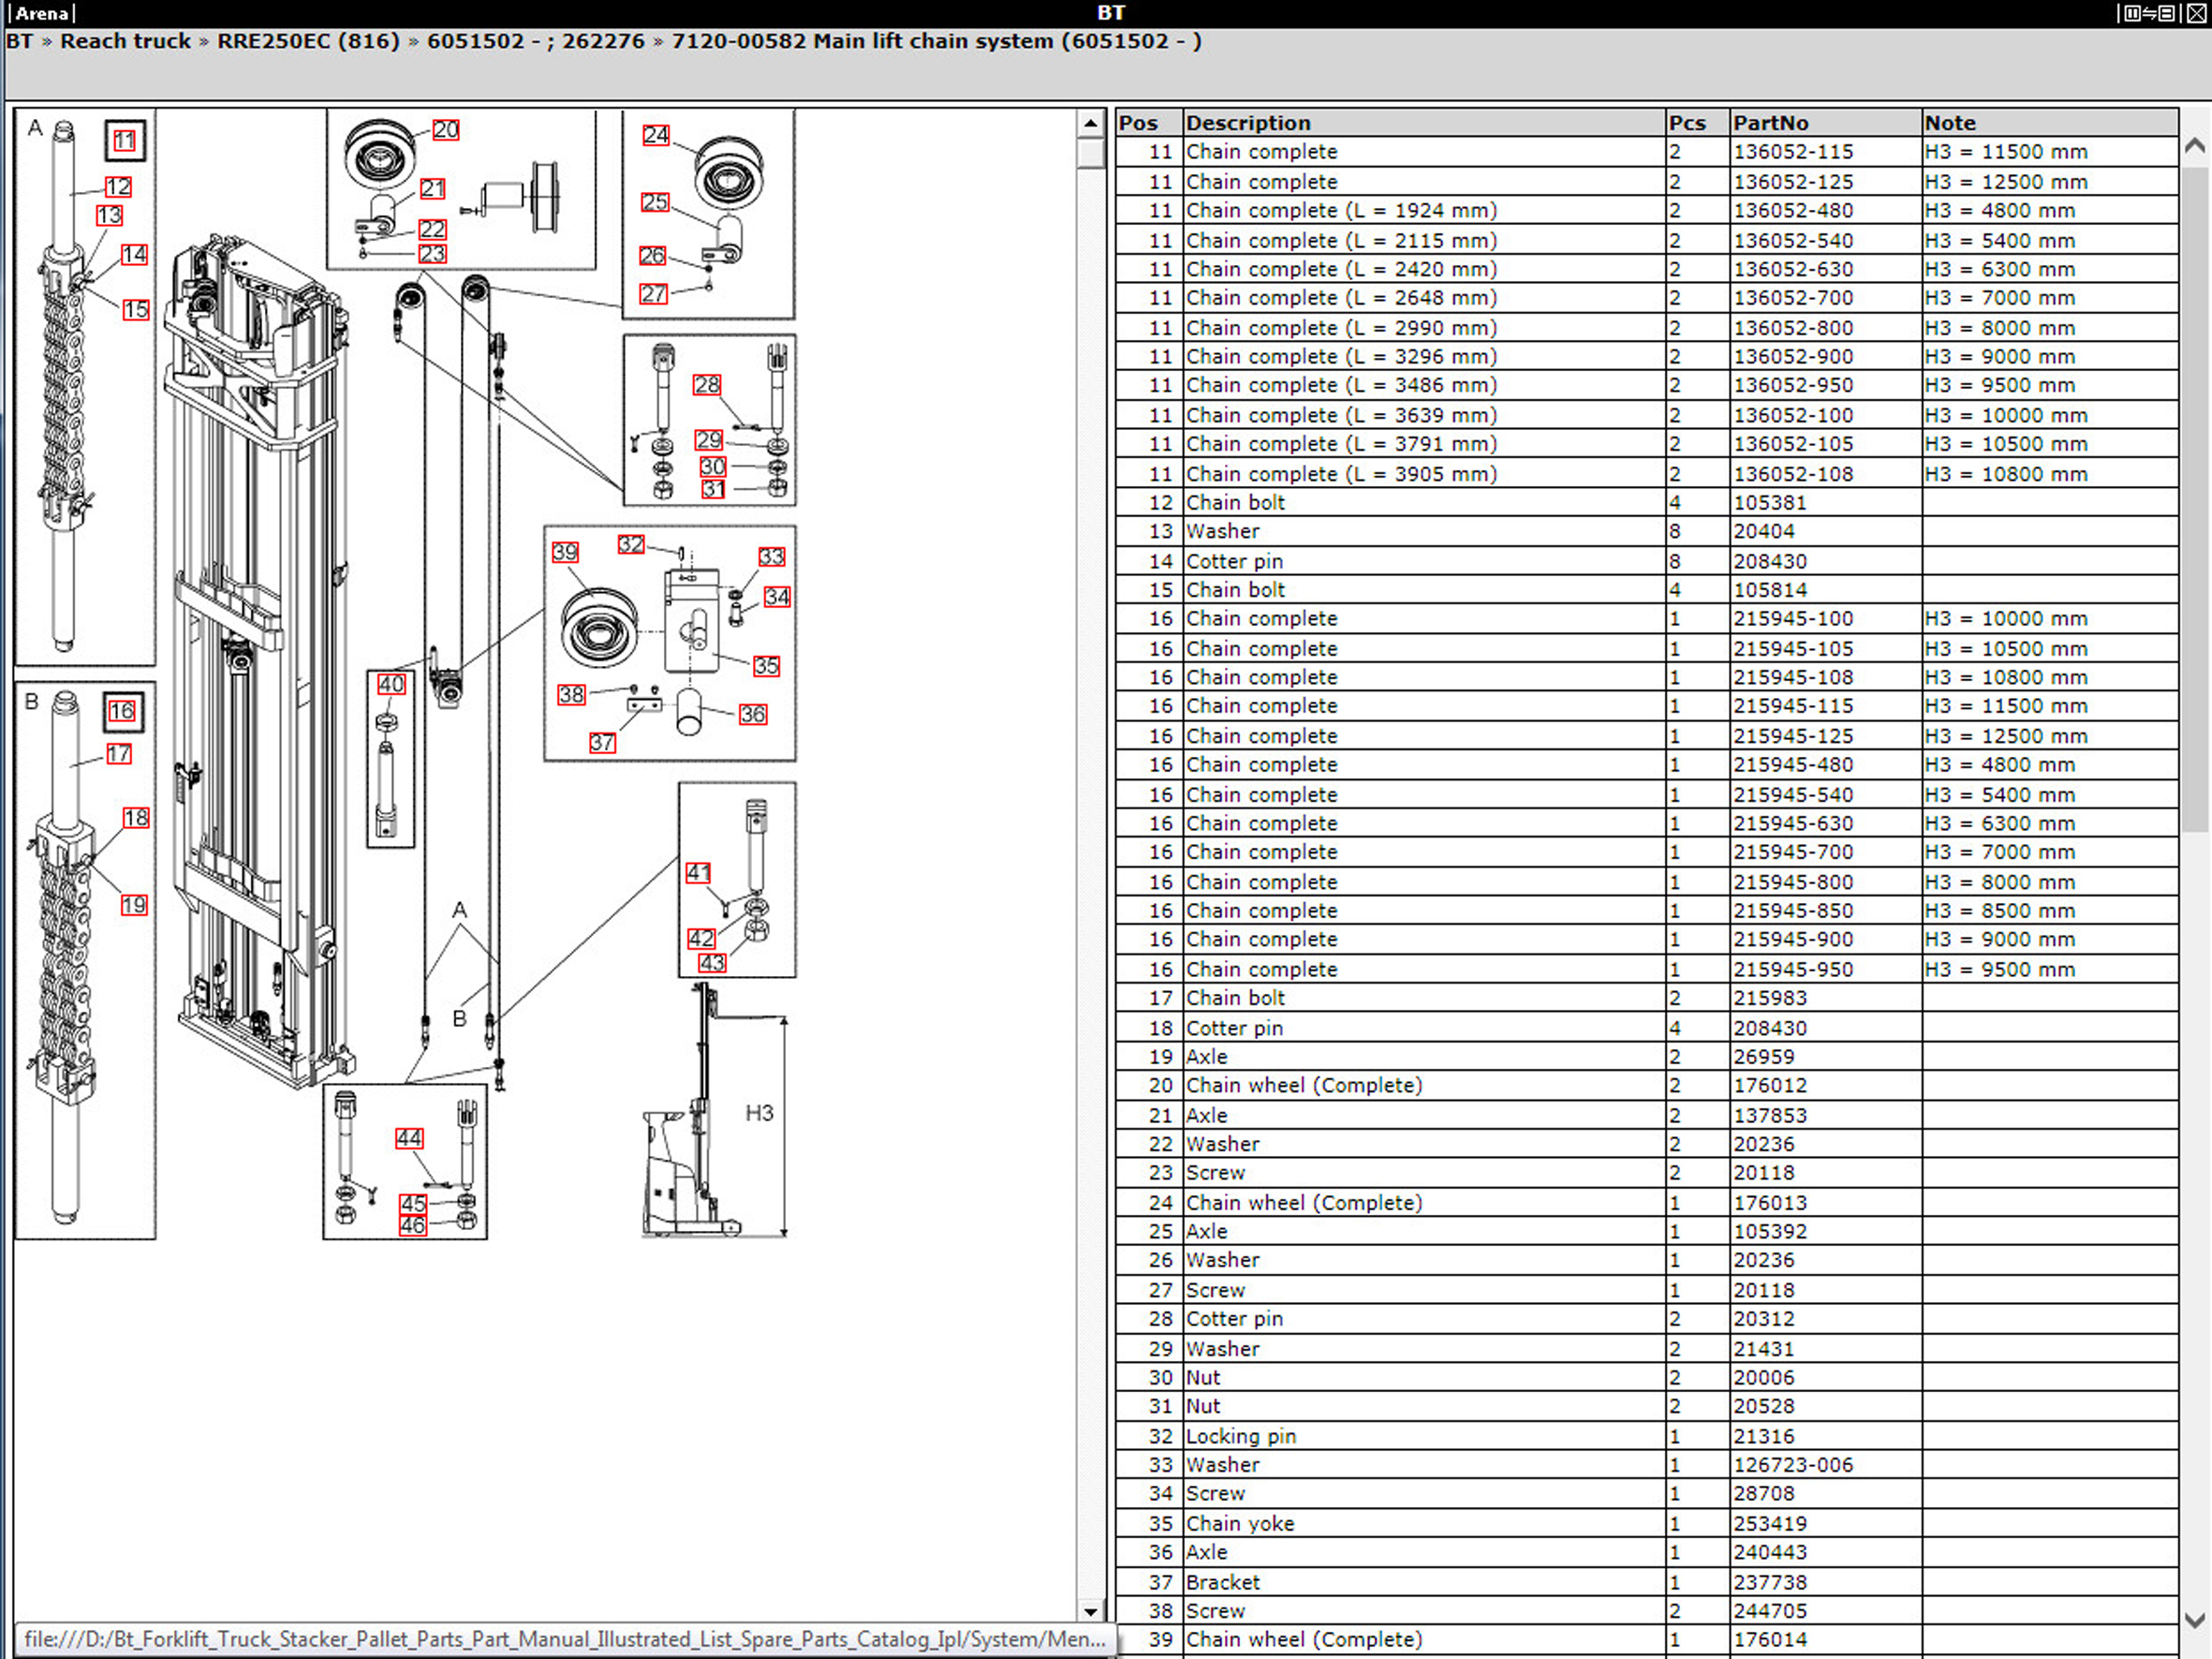2212x1659 pixels.
Task: Click position label 39 chain wheel hotspot
Action: pos(565,552)
